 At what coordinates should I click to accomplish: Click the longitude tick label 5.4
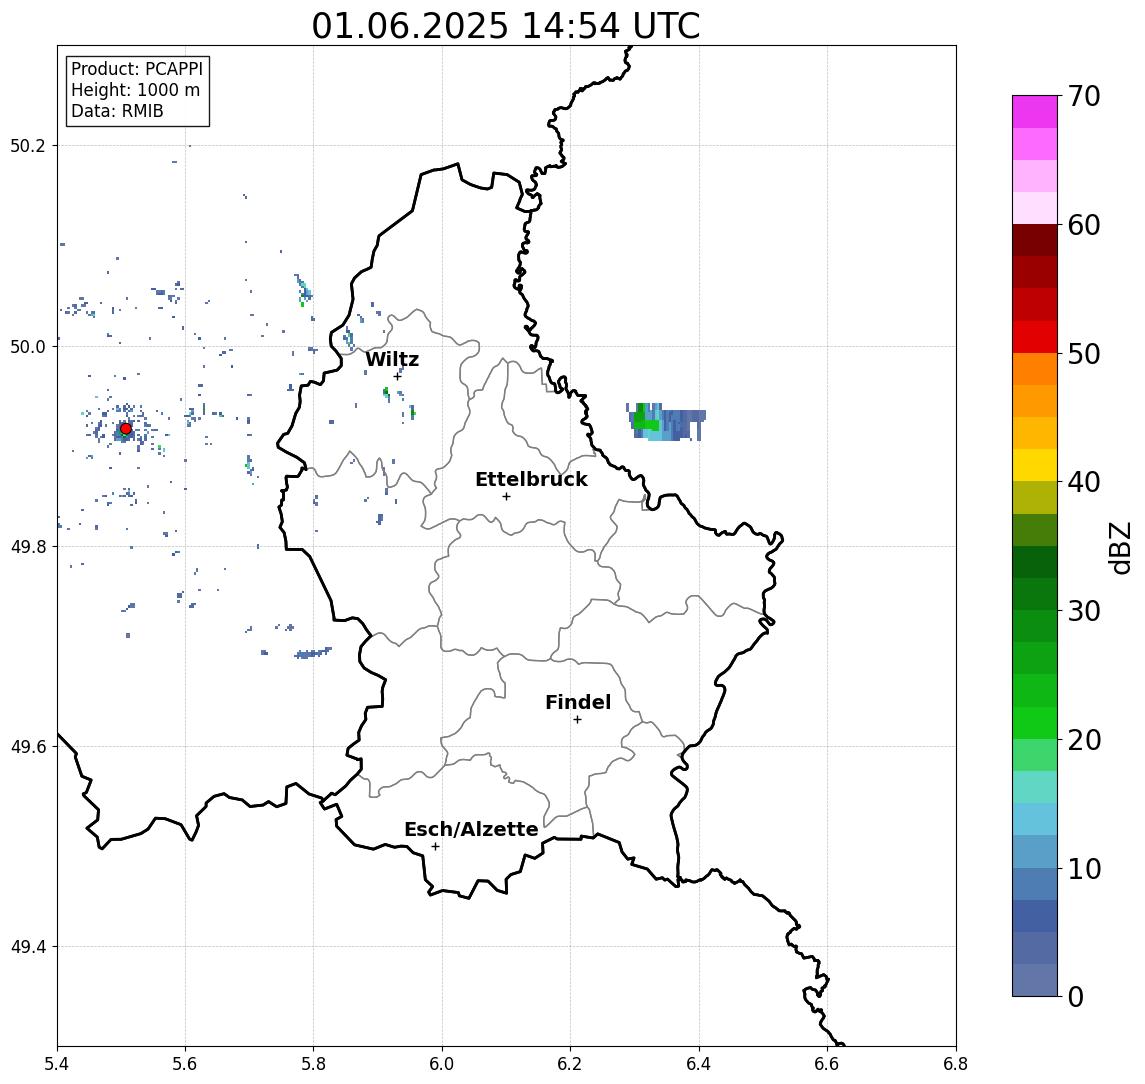[58, 1064]
